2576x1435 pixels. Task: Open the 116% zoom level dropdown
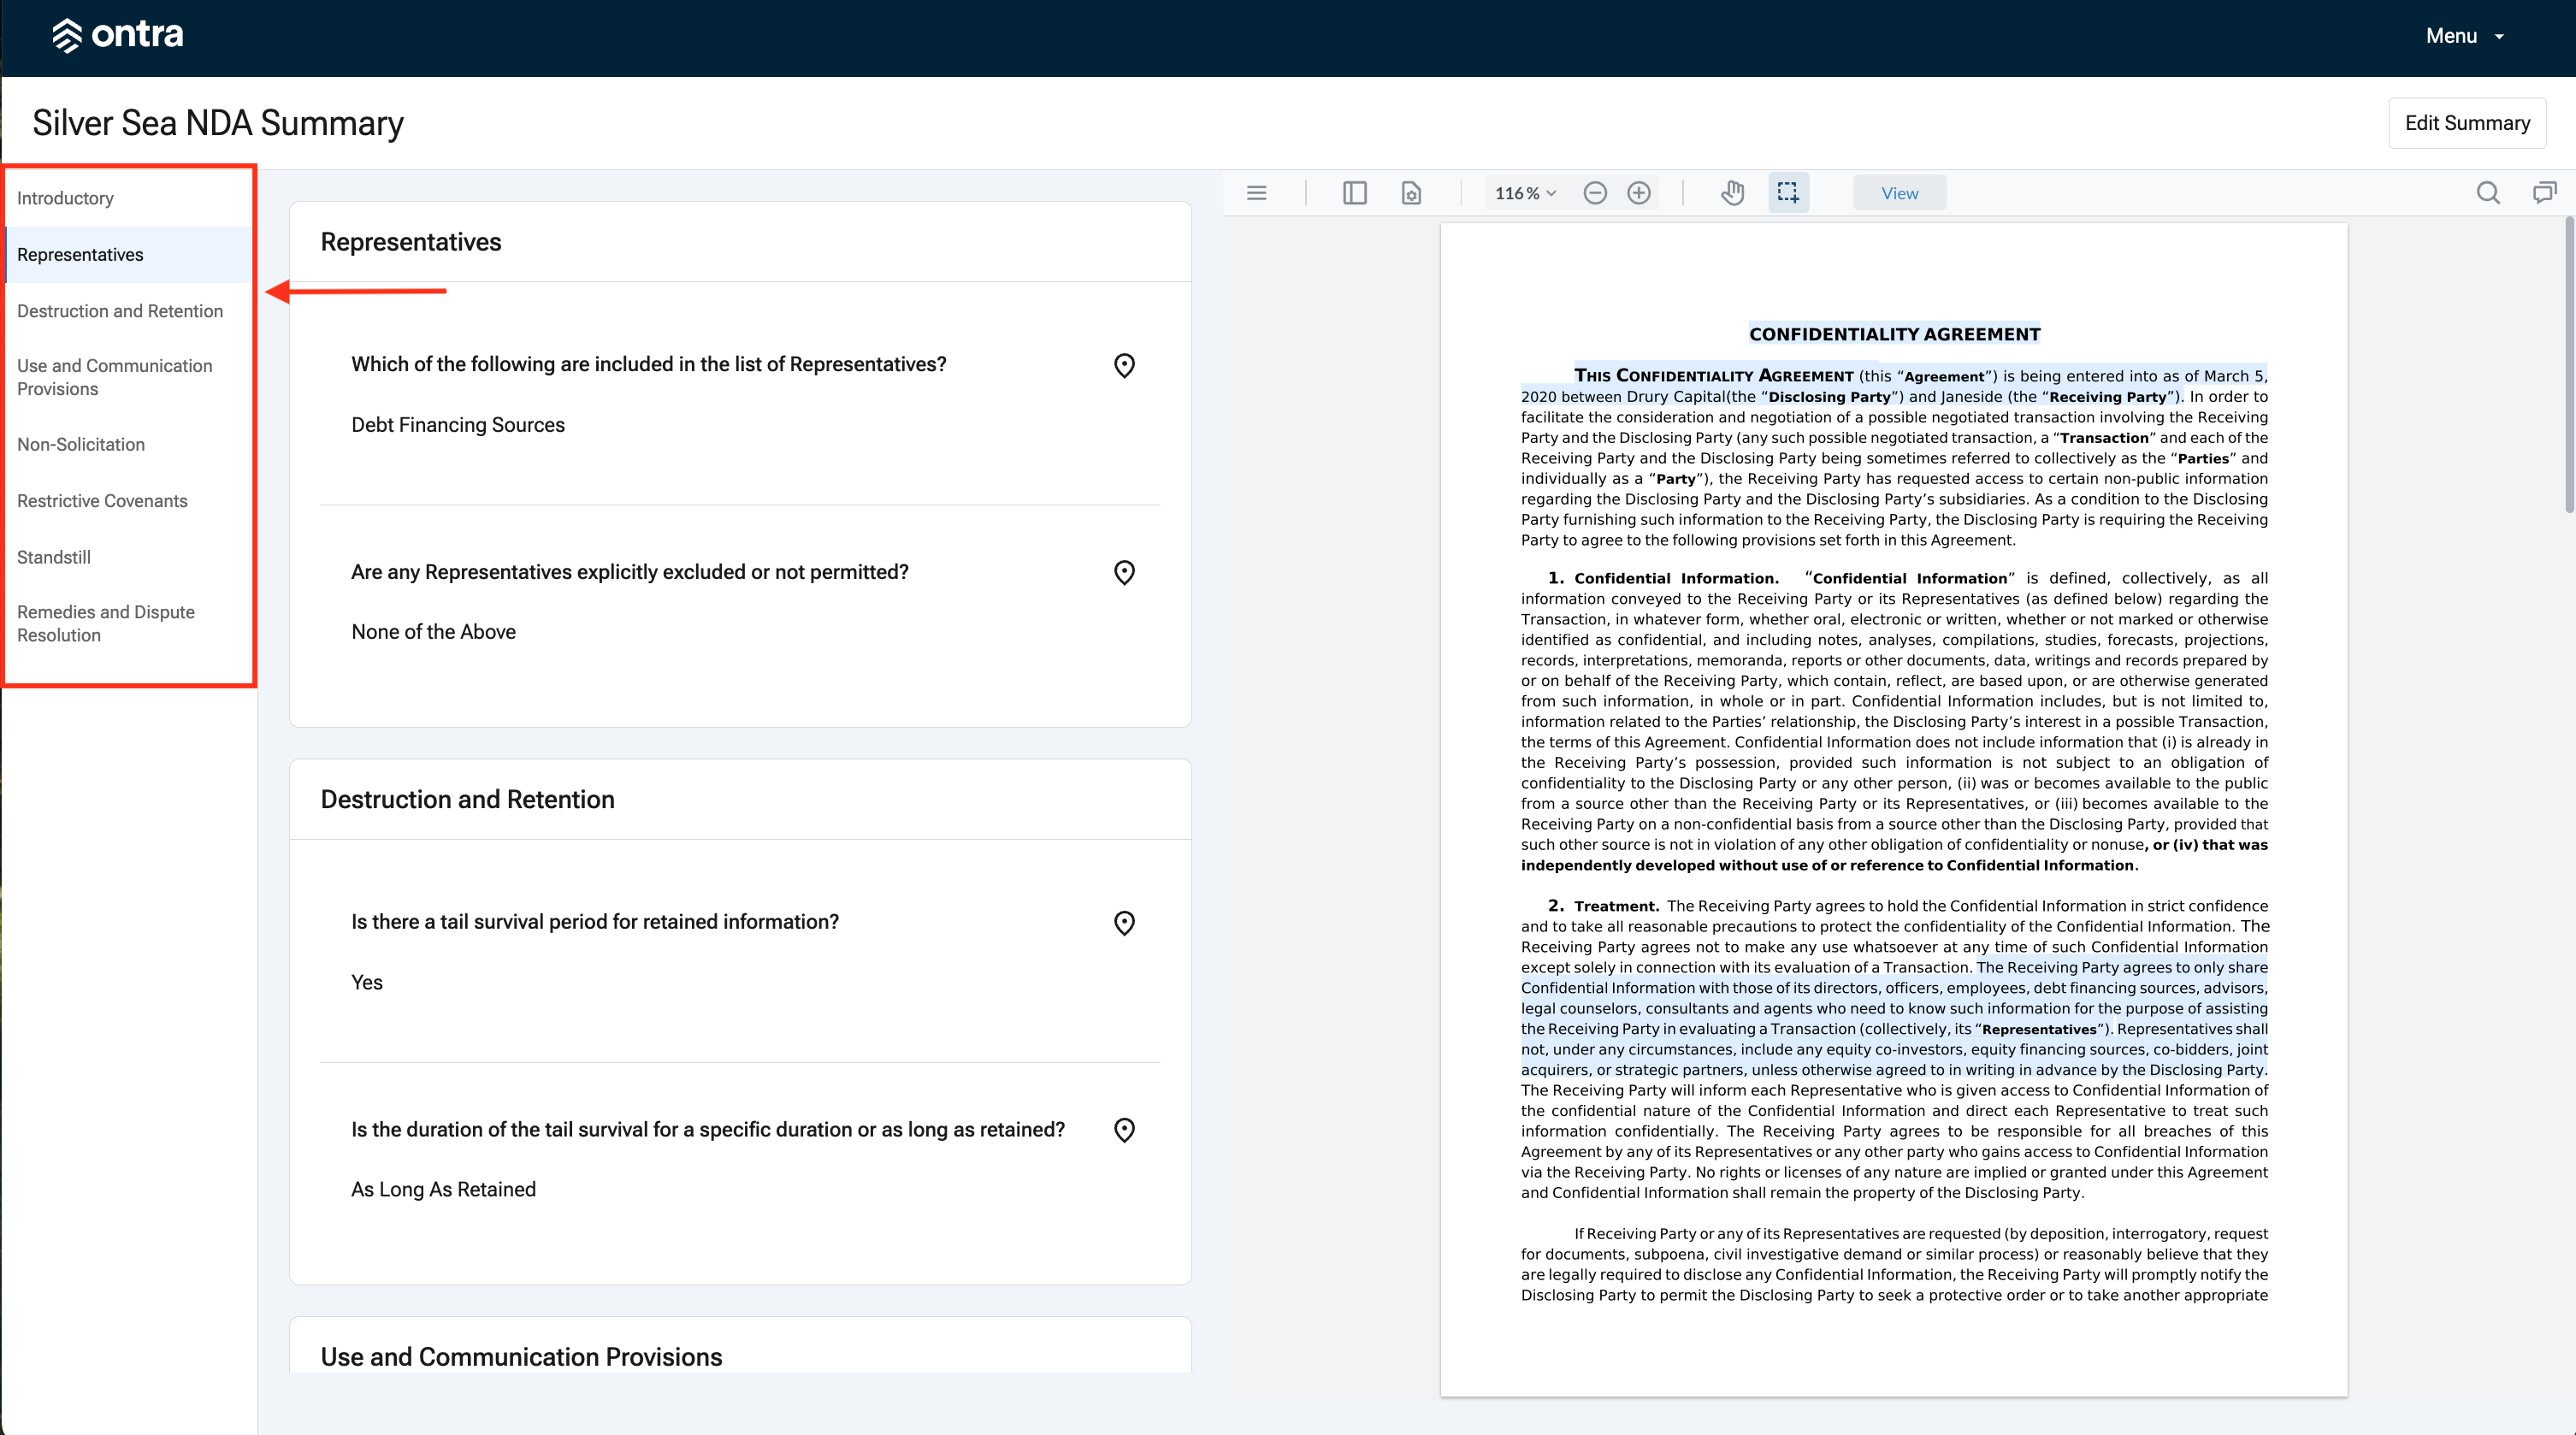tap(1525, 193)
